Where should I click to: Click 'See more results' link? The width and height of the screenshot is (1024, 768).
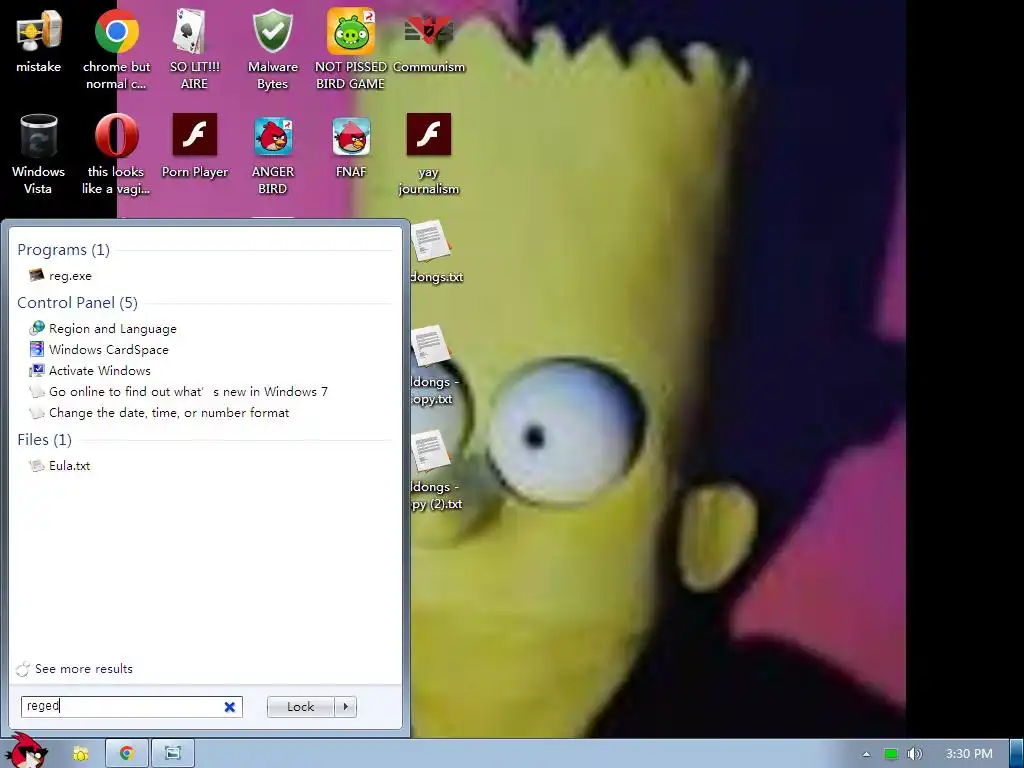click(74, 669)
